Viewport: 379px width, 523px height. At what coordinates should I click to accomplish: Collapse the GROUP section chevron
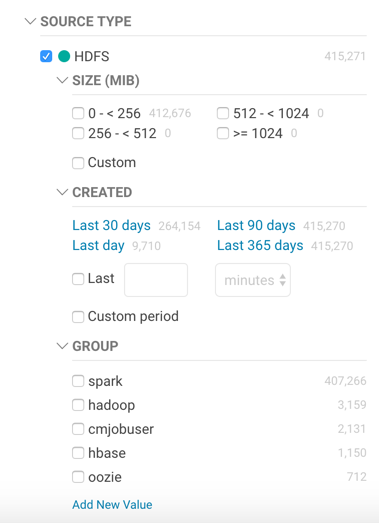coord(62,346)
